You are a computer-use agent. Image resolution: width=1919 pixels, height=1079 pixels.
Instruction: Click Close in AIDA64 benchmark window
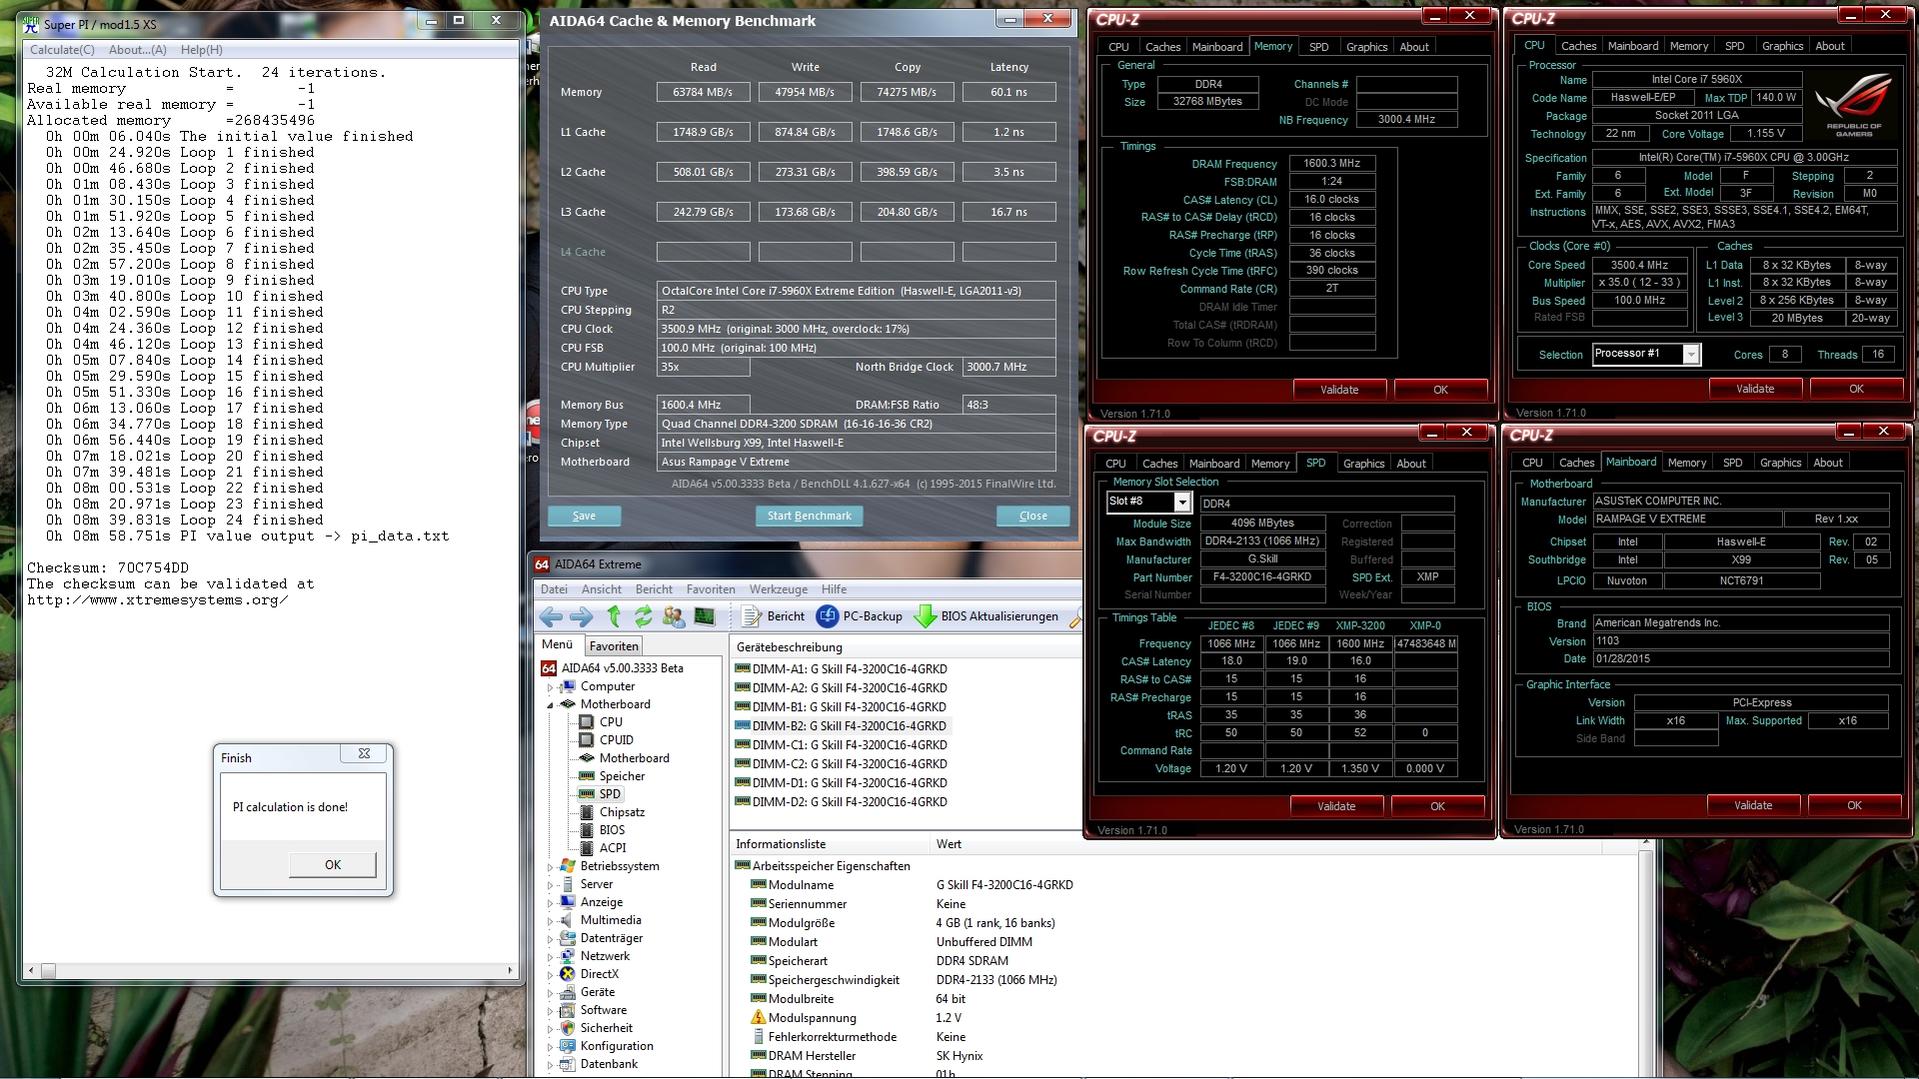1033,516
